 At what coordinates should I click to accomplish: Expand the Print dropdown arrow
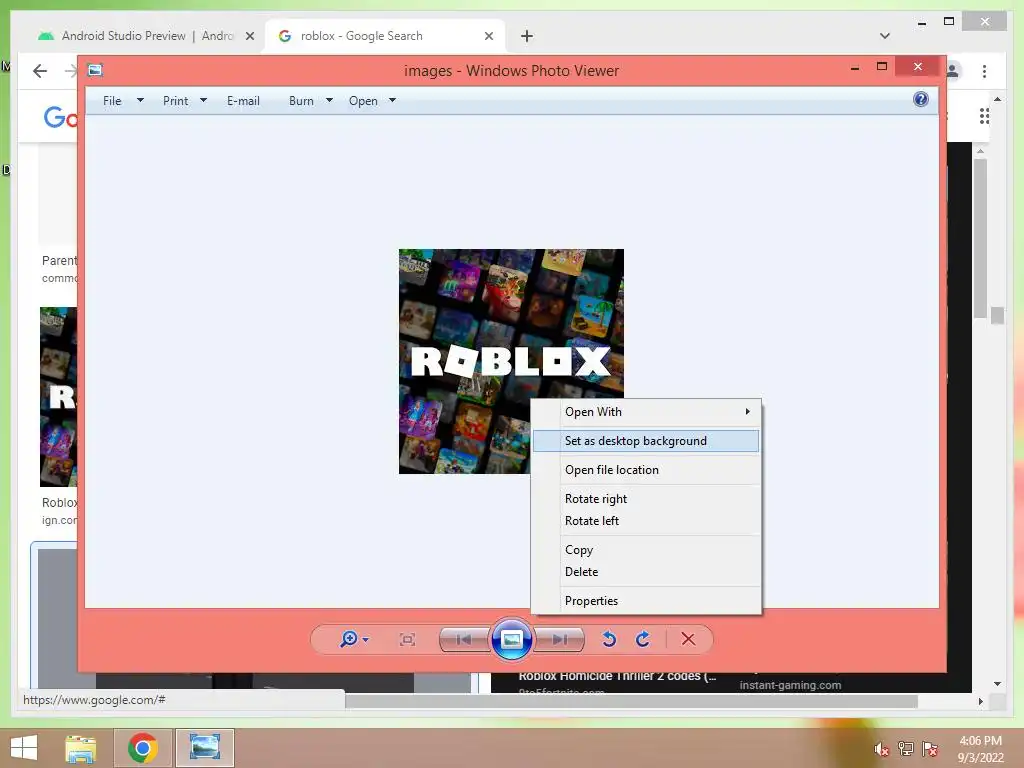point(203,101)
